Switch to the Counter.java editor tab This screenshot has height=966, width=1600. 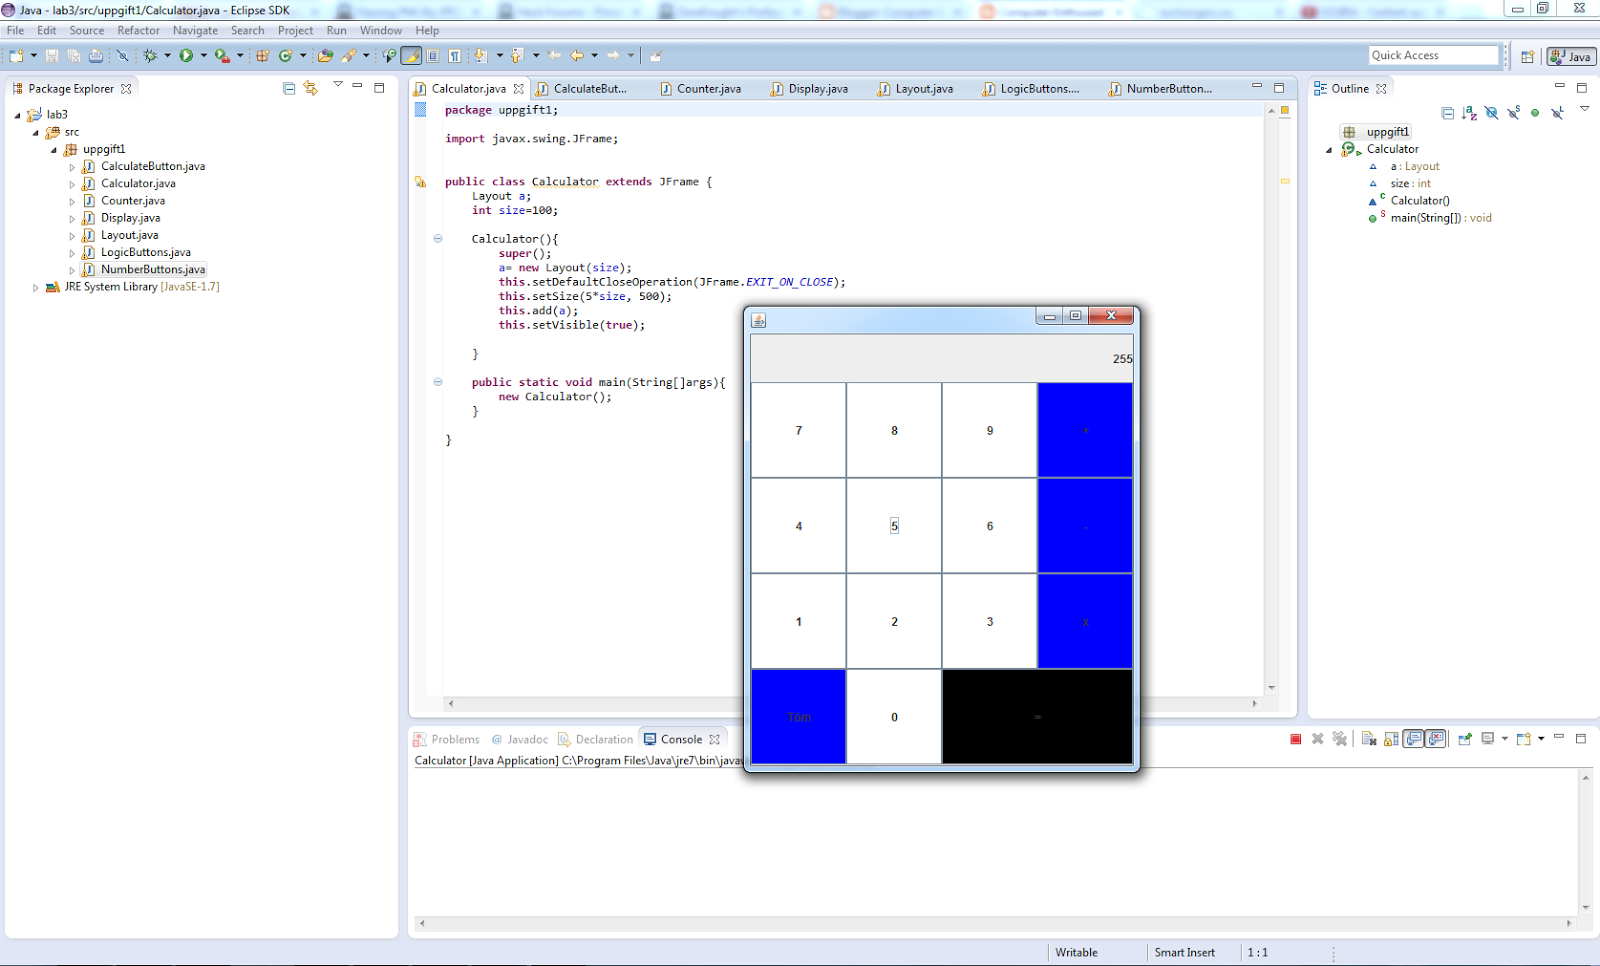tap(708, 88)
